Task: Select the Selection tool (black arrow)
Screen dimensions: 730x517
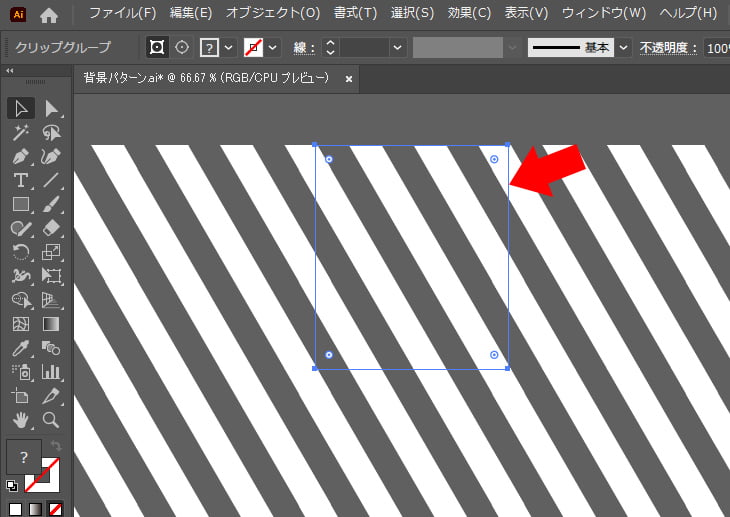Action: 21,108
